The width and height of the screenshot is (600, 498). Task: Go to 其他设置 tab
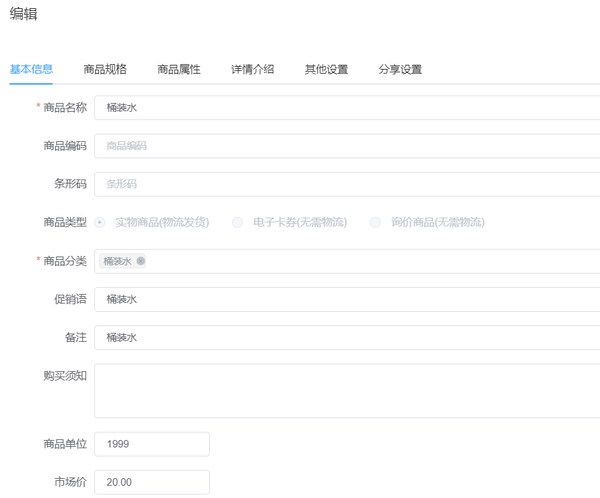tap(326, 69)
